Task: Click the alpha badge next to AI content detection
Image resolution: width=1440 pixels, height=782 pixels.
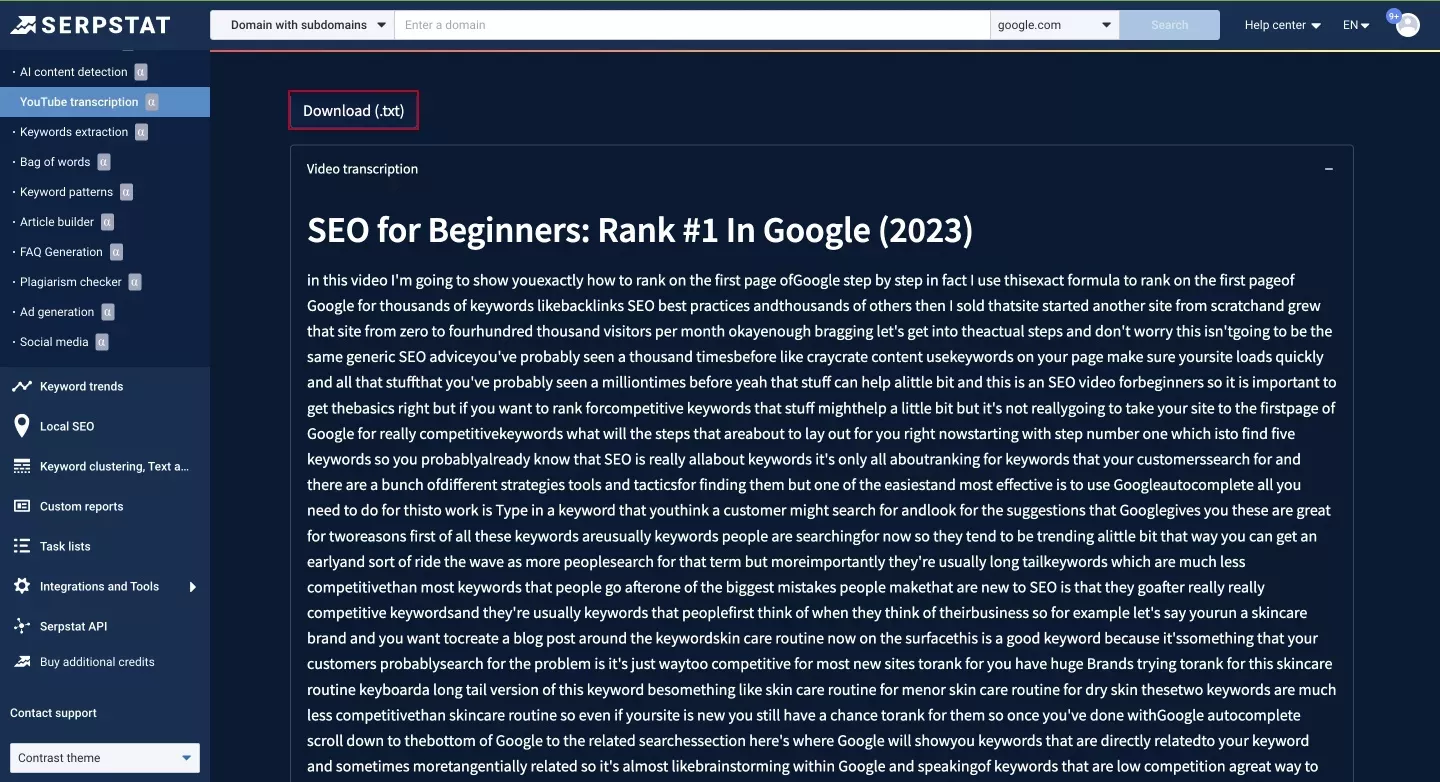Action: click(141, 72)
